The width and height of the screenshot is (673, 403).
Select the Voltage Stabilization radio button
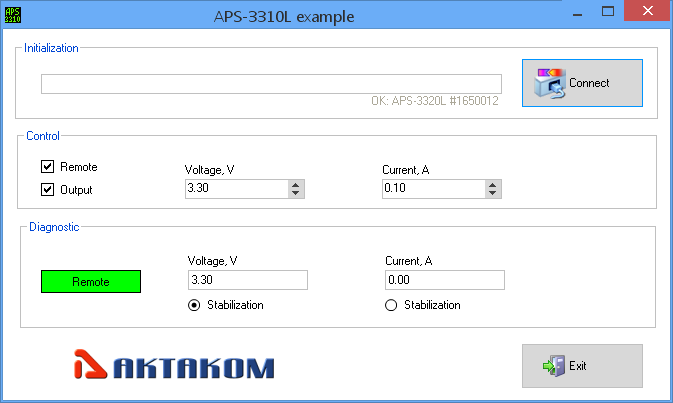tap(194, 305)
